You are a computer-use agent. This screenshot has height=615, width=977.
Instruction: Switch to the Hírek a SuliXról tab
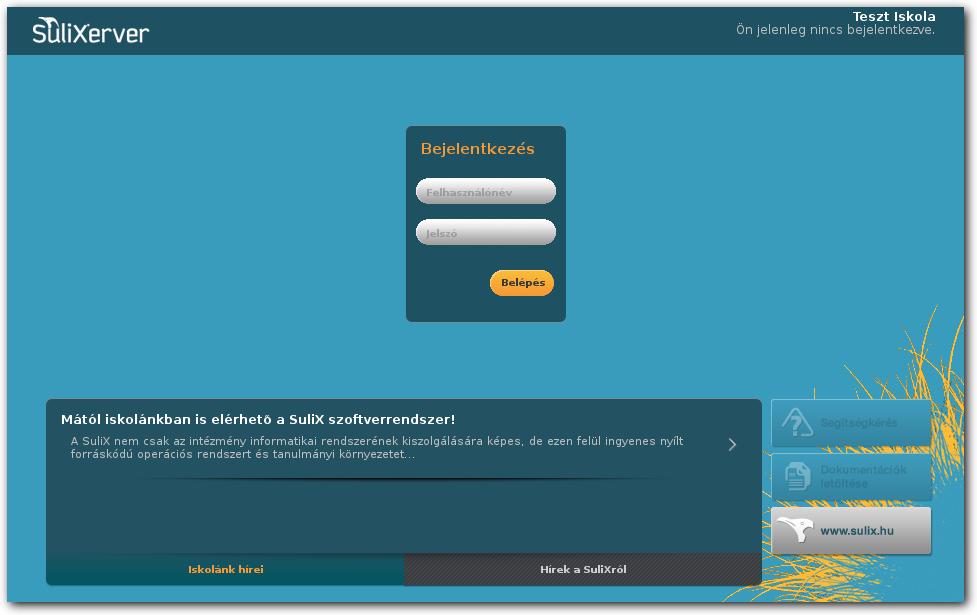583,570
